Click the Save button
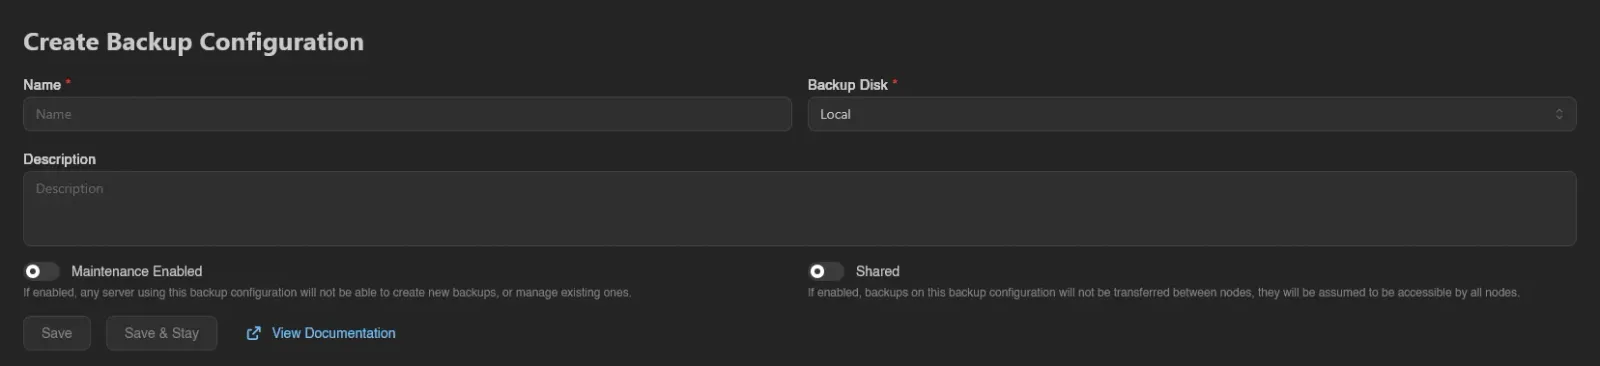Image resolution: width=1600 pixels, height=366 pixels. [x=57, y=333]
